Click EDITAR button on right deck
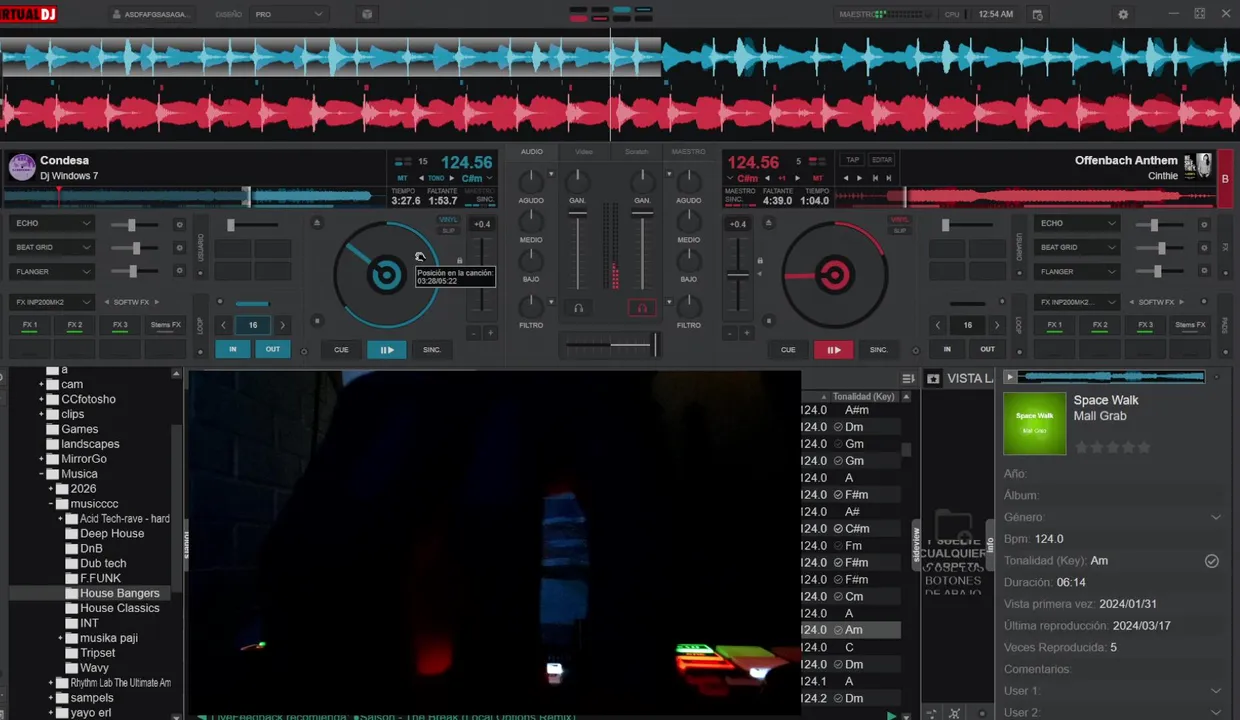This screenshot has width=1240, height=720. pos(882,160)
